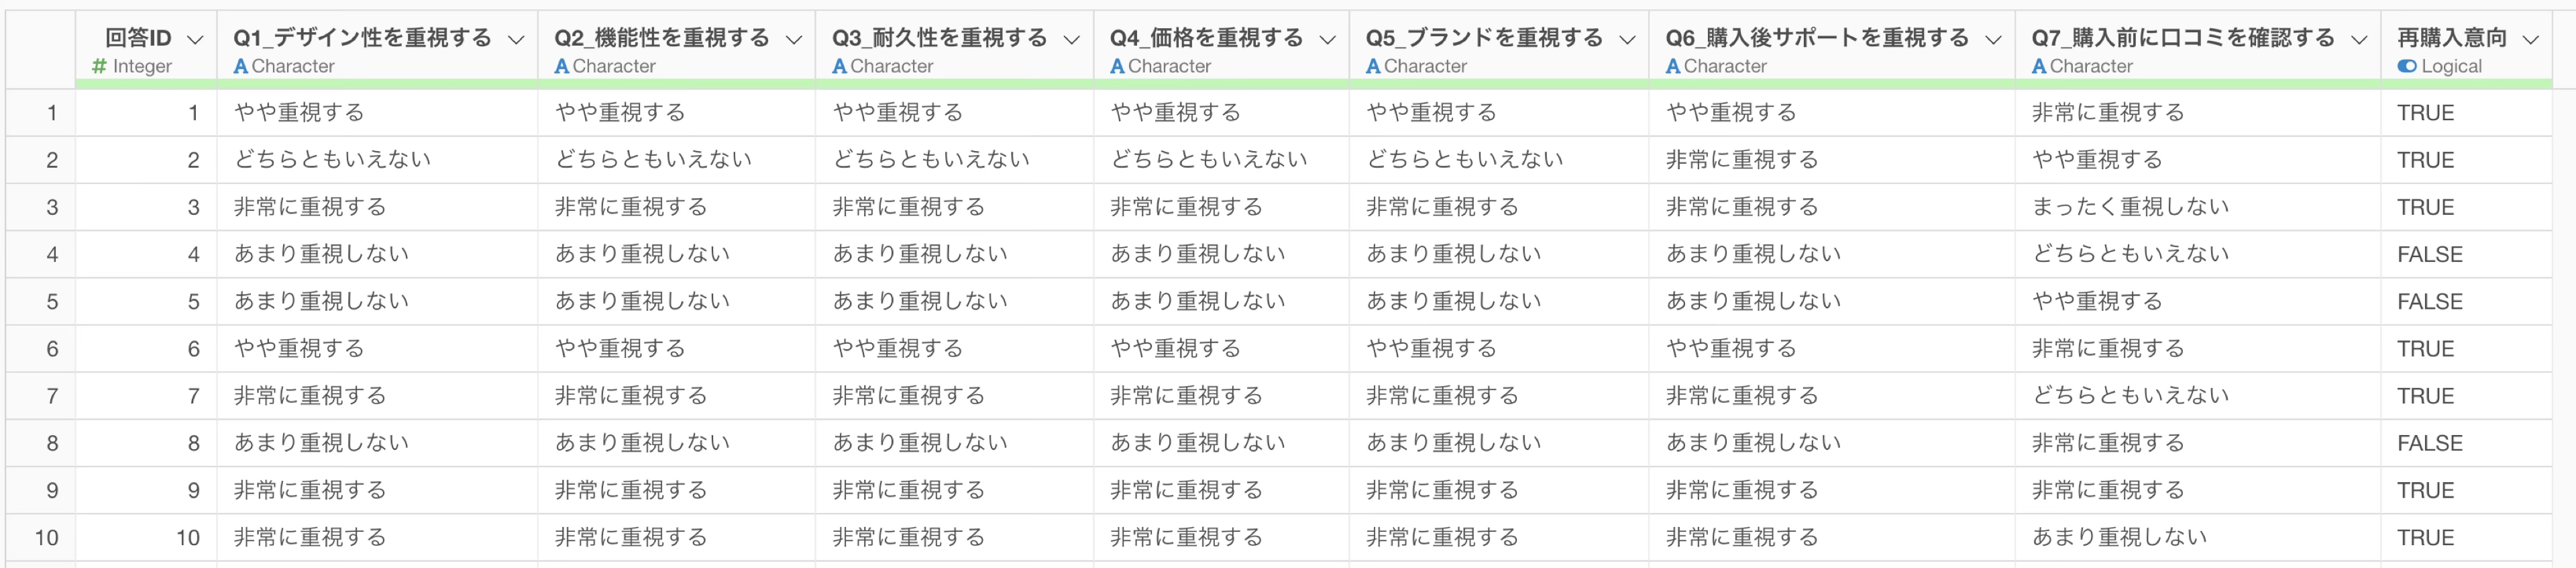Click the Character type icon under Q7
The width and height of the screenshot is (2576, 568).
(2038, 66)
